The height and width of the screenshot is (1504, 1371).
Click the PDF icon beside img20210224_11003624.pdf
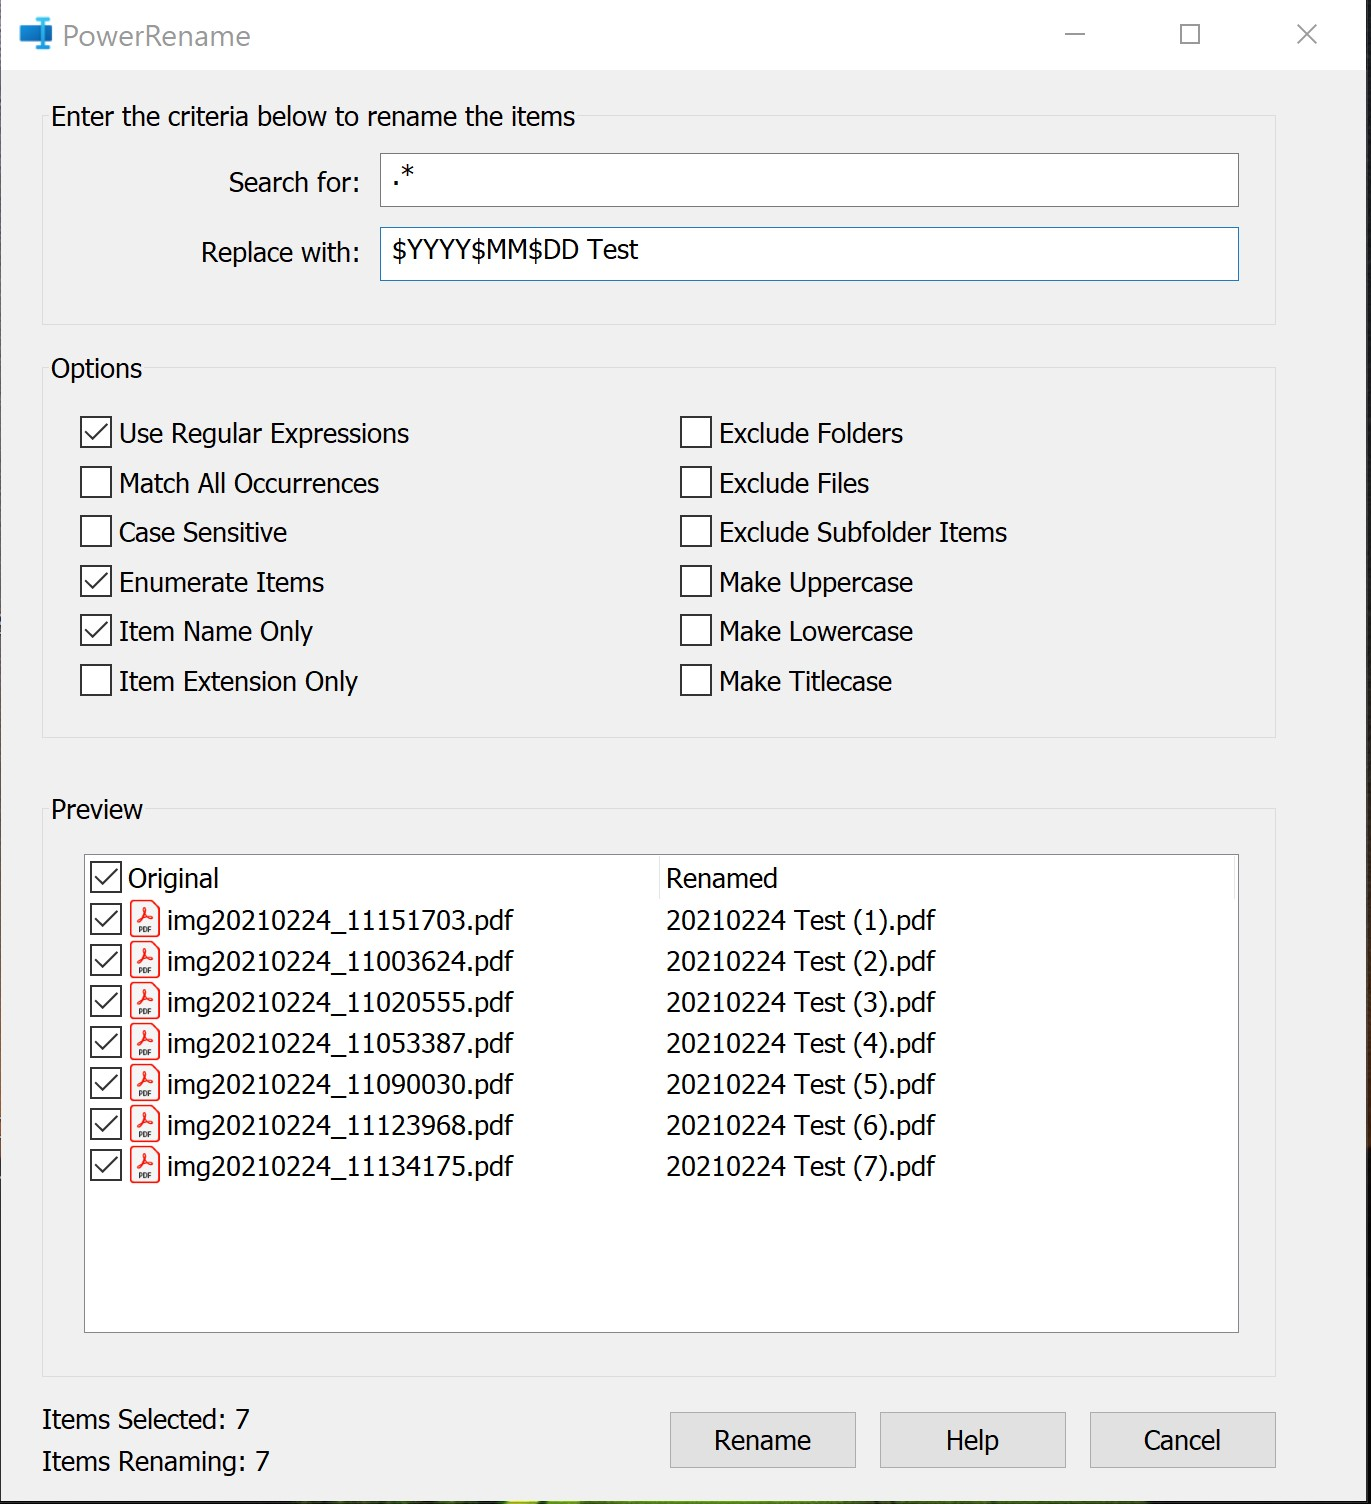pyautogui.click(x=144, y=960)
